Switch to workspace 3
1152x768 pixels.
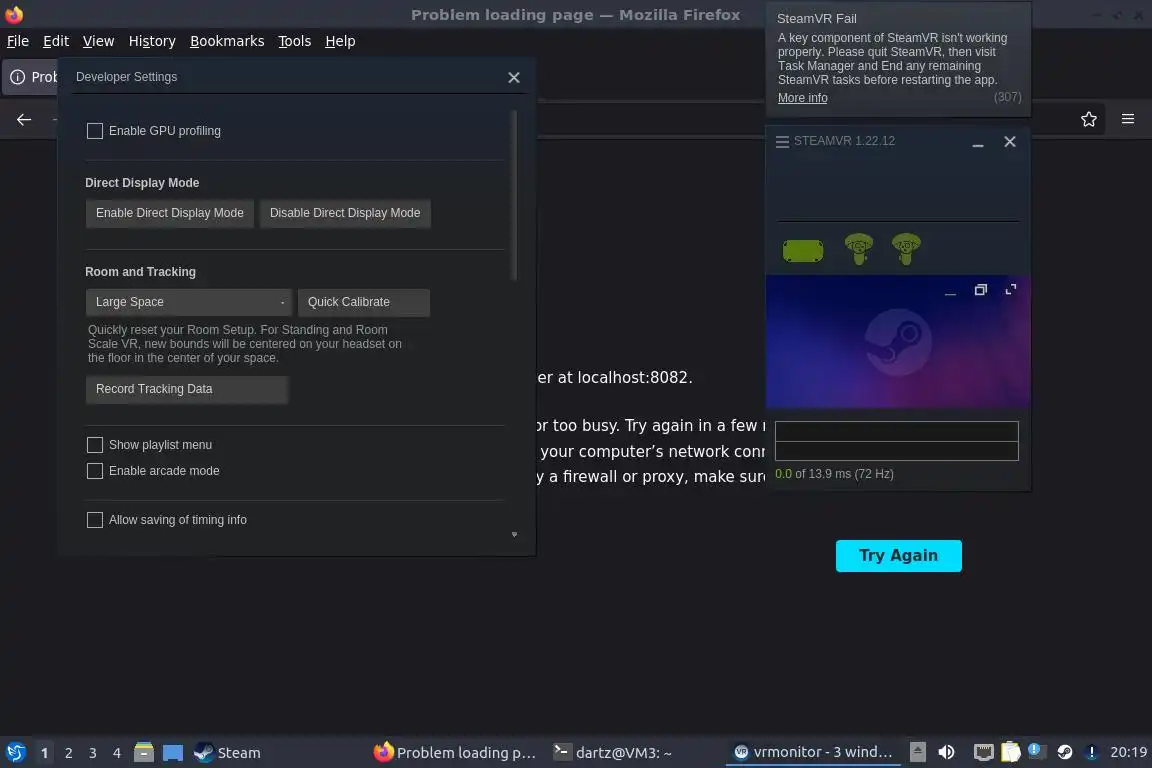[x=93, y=753]
